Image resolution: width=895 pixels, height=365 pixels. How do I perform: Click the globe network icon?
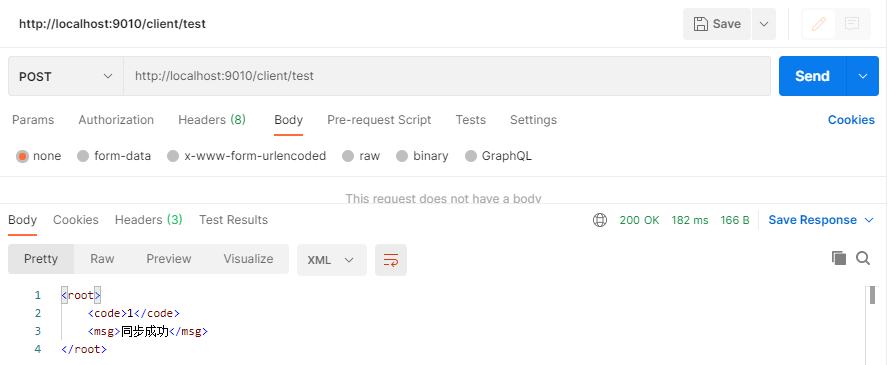(600, 220)
